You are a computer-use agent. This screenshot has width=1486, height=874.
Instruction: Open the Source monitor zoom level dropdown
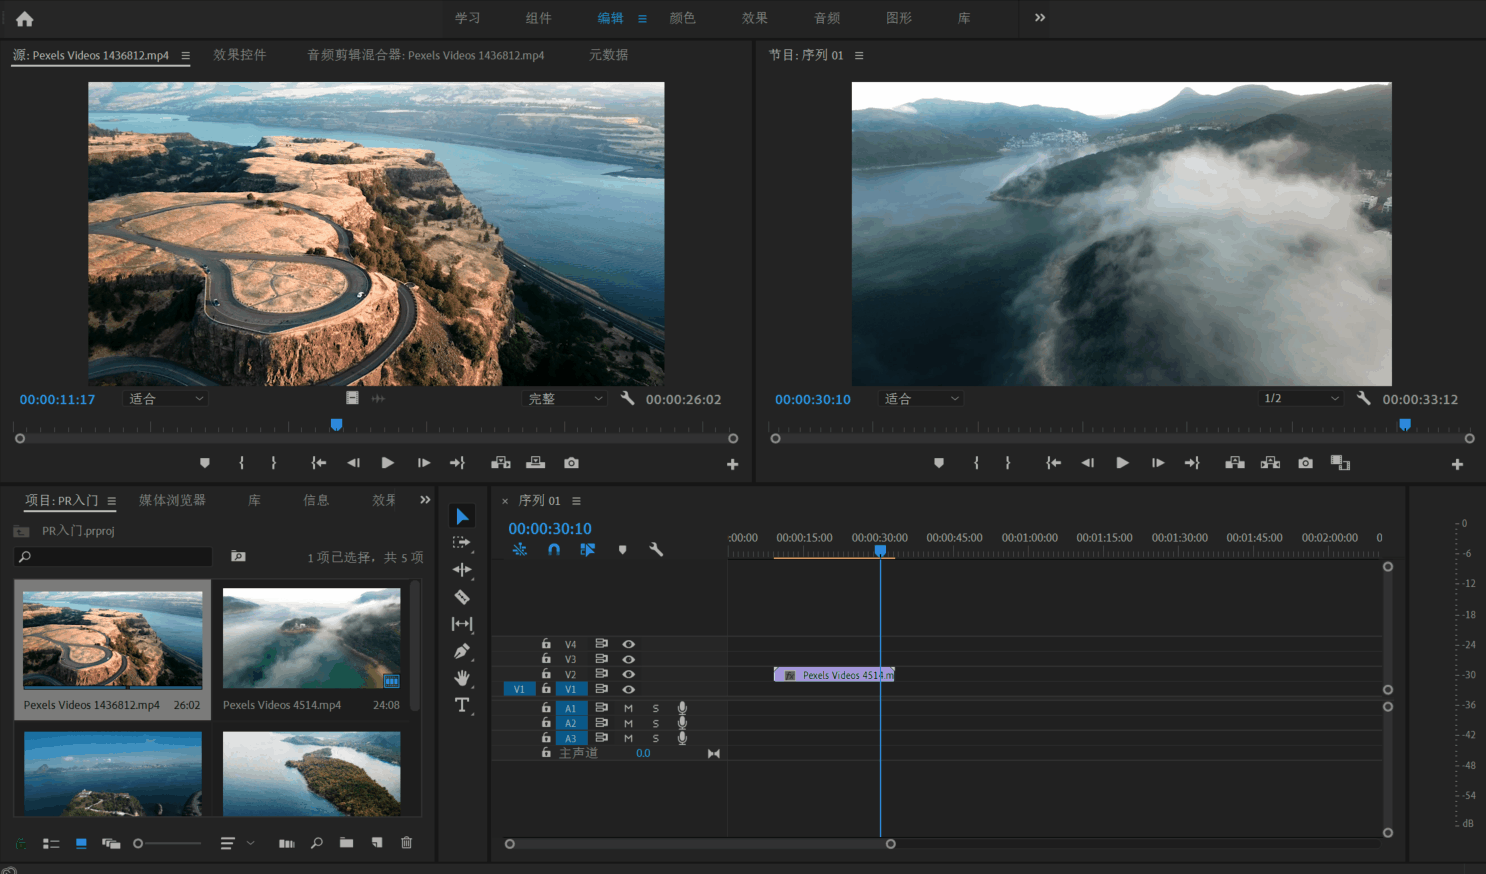(166, 399)
